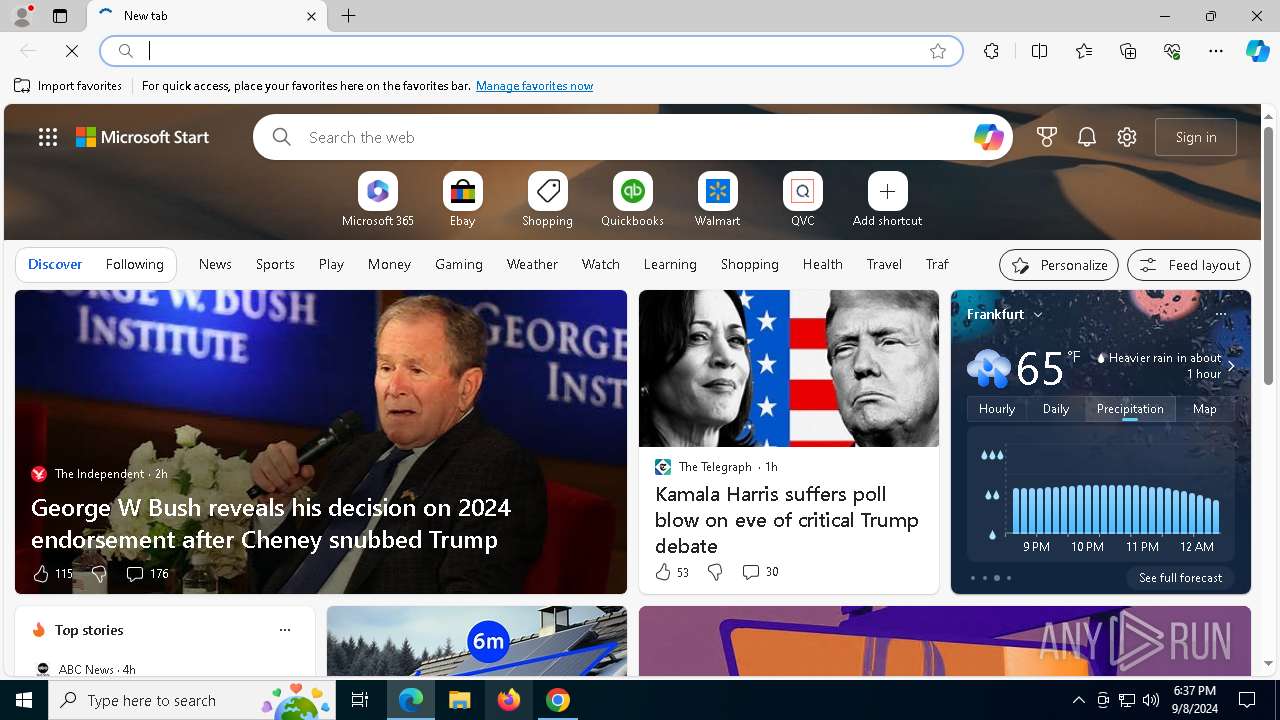This screenshot has height=720, width=1280.
Task: Open page settings gear icon
Action: [1127, 138]
